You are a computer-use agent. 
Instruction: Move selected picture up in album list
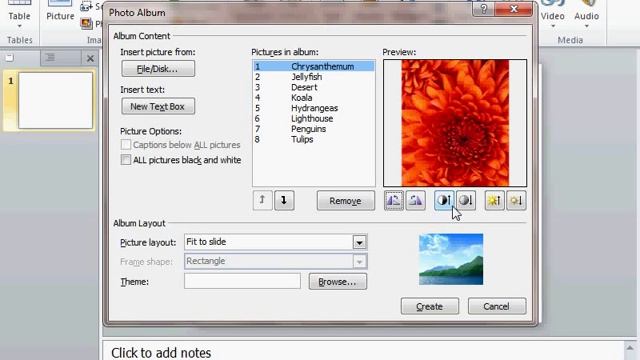[262, 200]
